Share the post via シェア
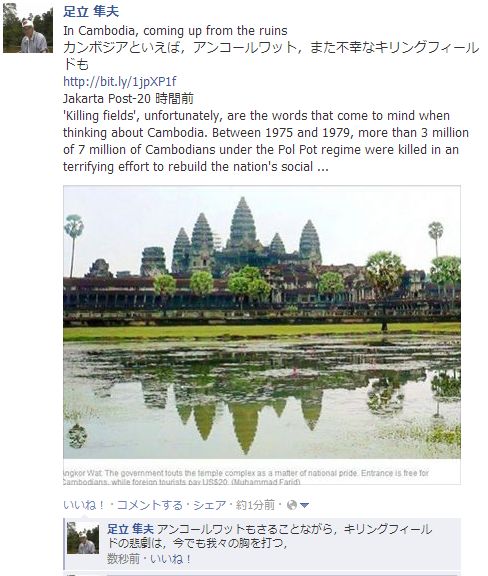 pos(209,505)
